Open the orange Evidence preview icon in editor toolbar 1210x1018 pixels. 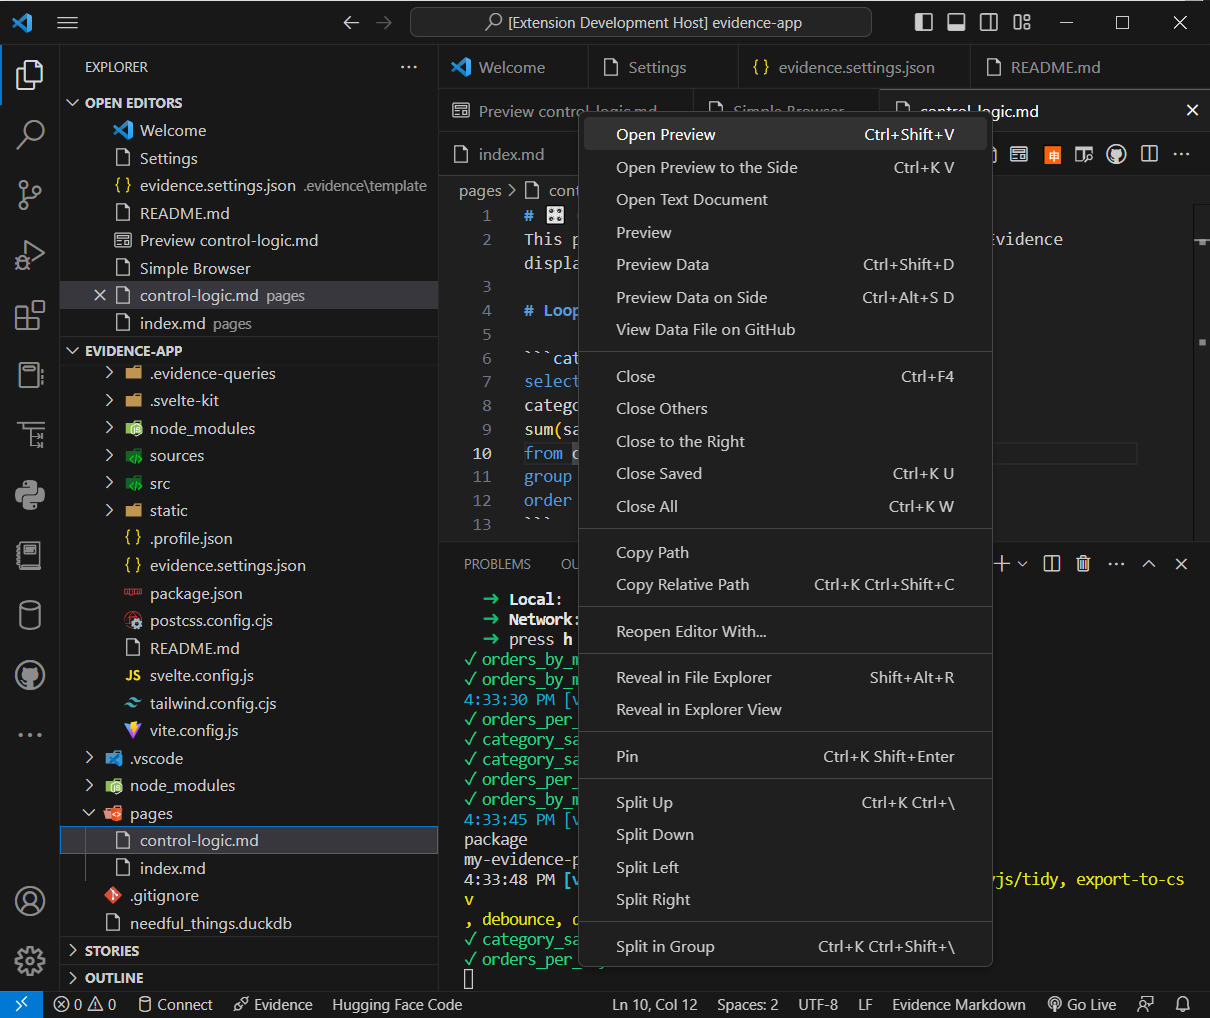click(1052, 154)
